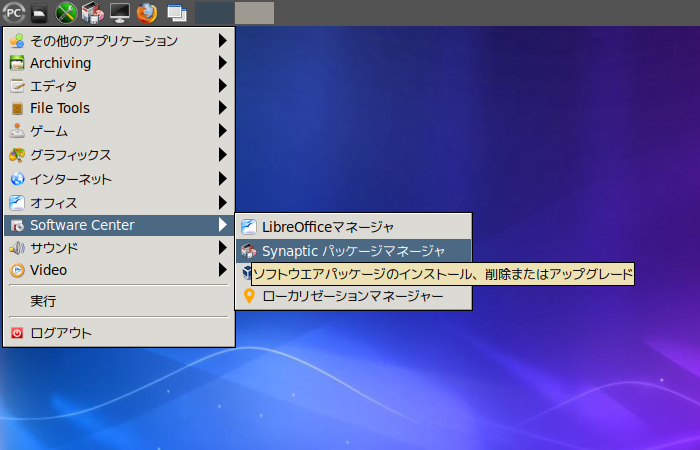Click the エディタ notepad icon
Image resolution: width=700 pixels, height=450 pixels.
[17, 86]
